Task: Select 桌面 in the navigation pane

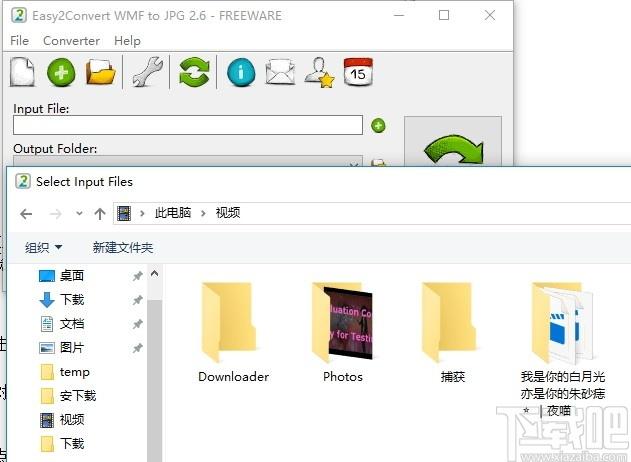Action: click(x=72, y=276)
